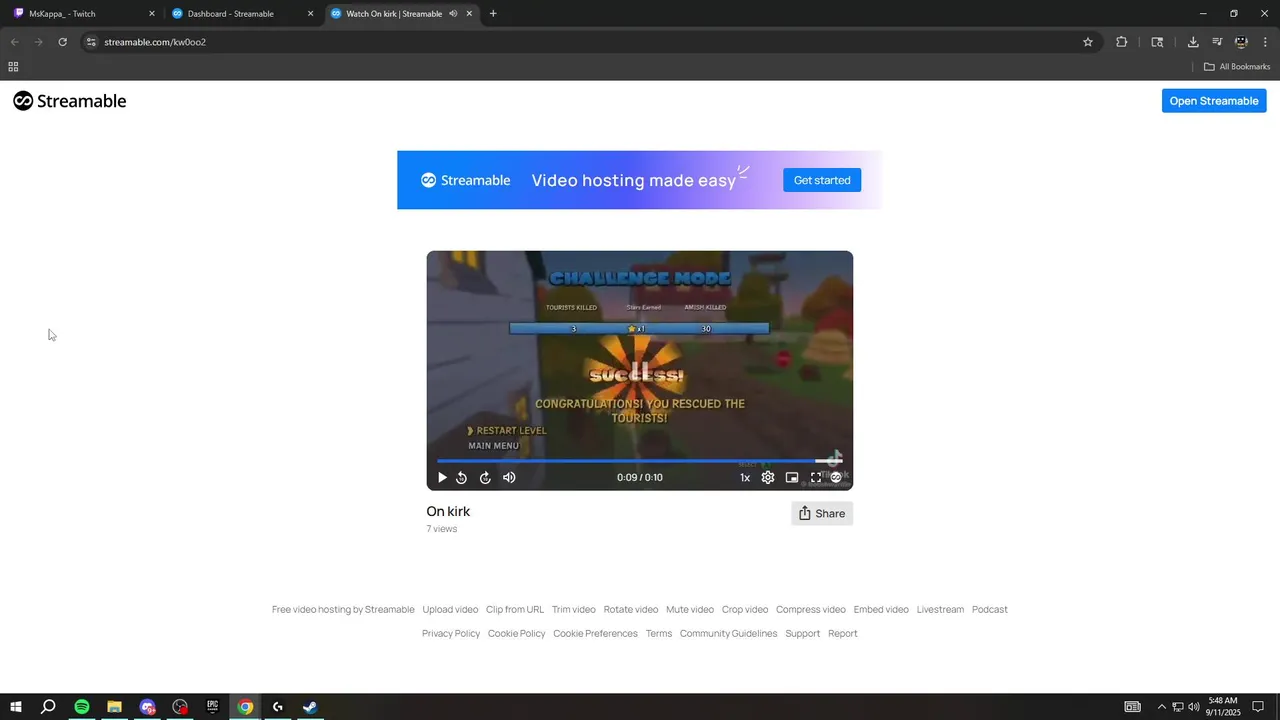The height and width of the screenshot is (720, 1280).
Task: Click Get started on the banner
Action: tap(822, 180)
